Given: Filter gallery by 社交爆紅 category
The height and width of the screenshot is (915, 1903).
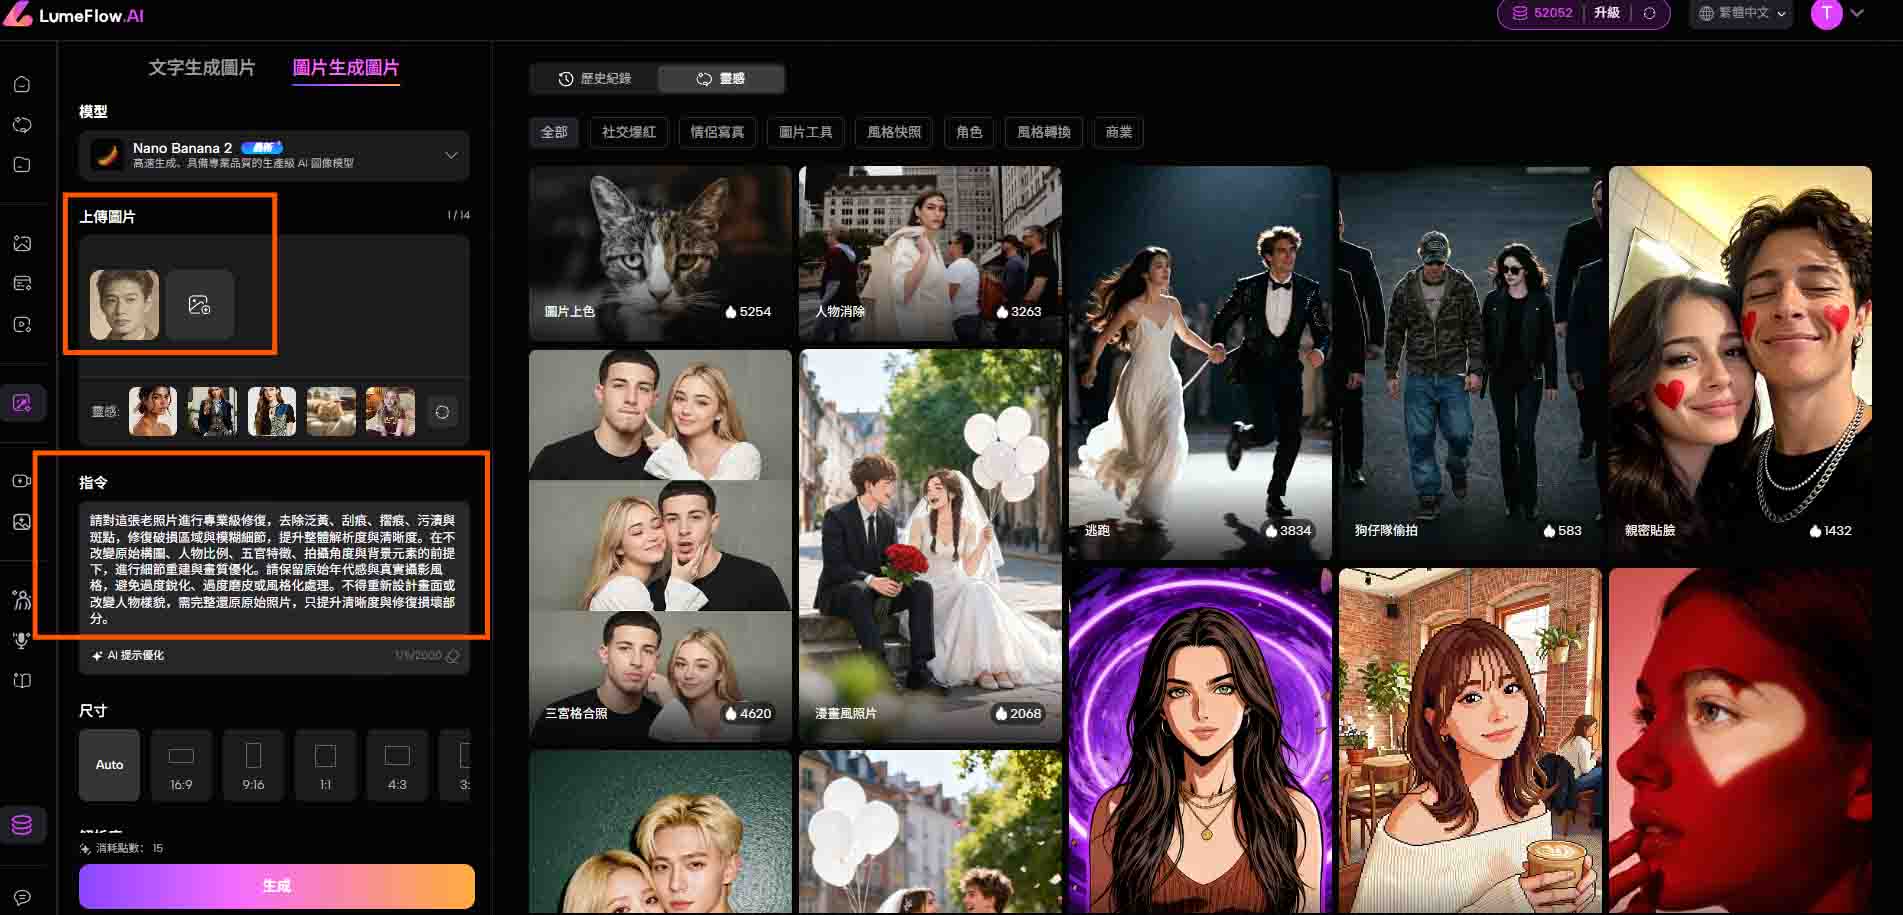Looking at the screenshot, I should (629, 132).
